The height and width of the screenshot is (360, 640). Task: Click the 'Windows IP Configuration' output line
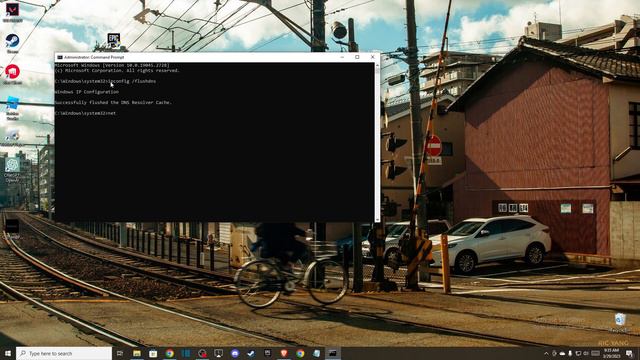tap(87, 92)
